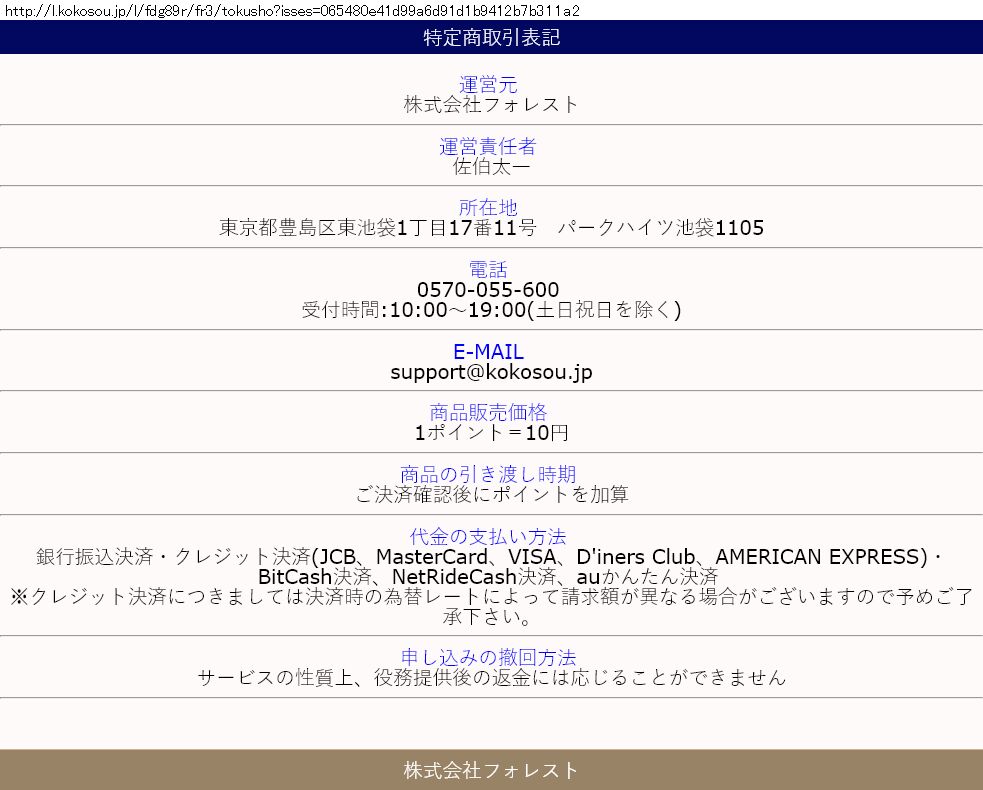This screenshot has height=790, width=983.
Task: Select the 株式会社フォレスト company name text
Action: (x=491, y=104)
